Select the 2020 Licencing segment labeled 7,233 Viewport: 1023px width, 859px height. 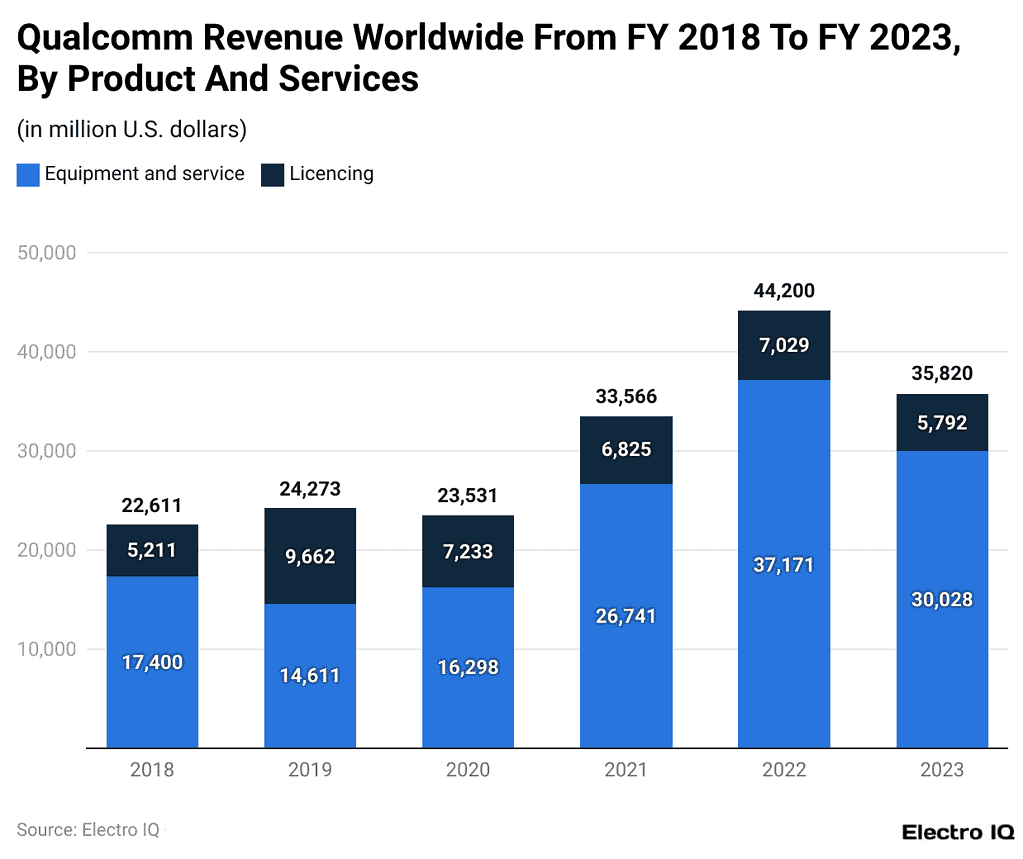click(468, 552)
